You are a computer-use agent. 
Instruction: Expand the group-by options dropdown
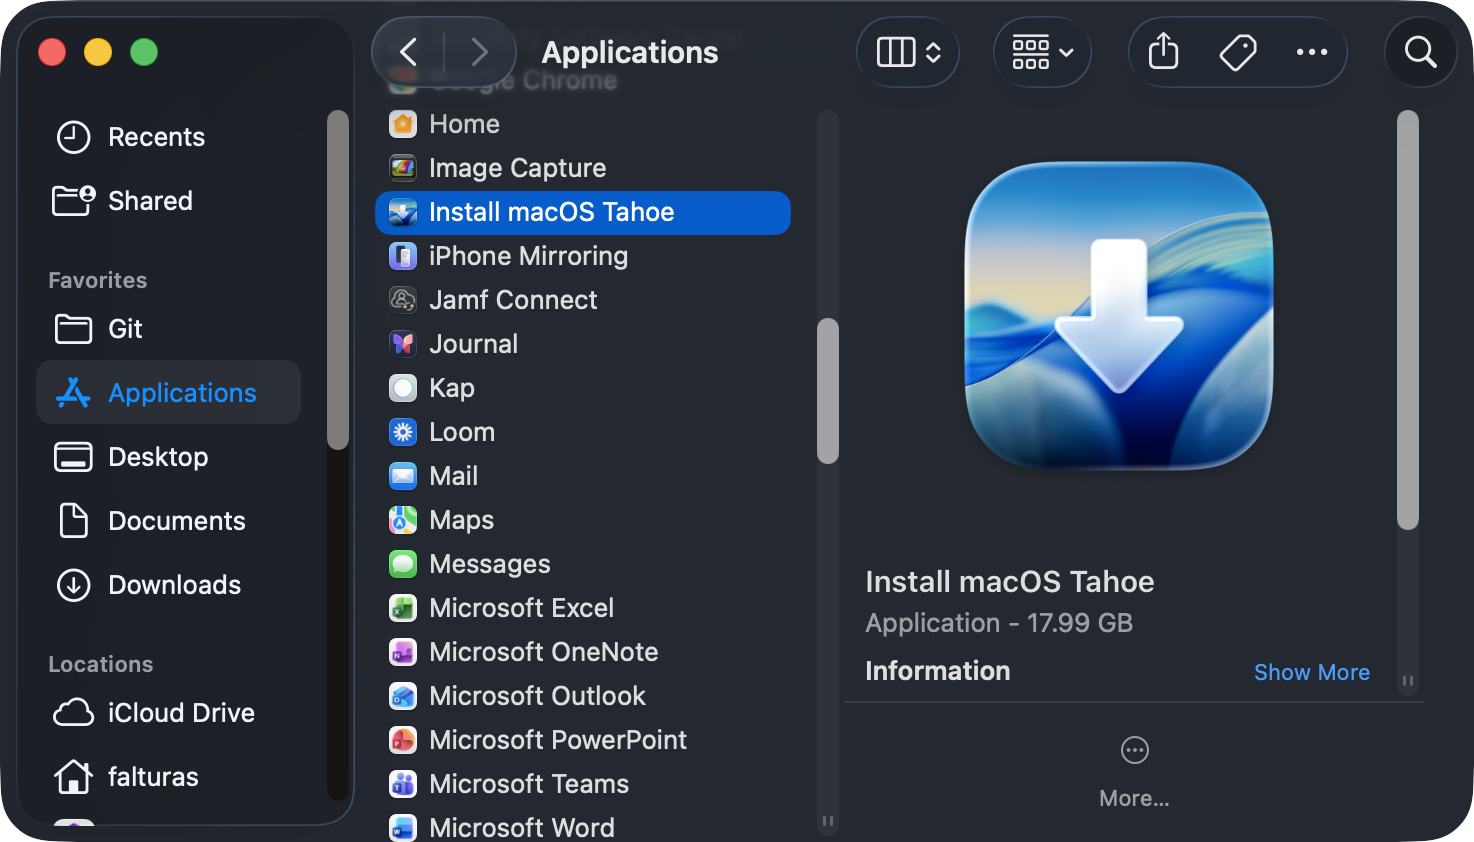coord(1042,52)
